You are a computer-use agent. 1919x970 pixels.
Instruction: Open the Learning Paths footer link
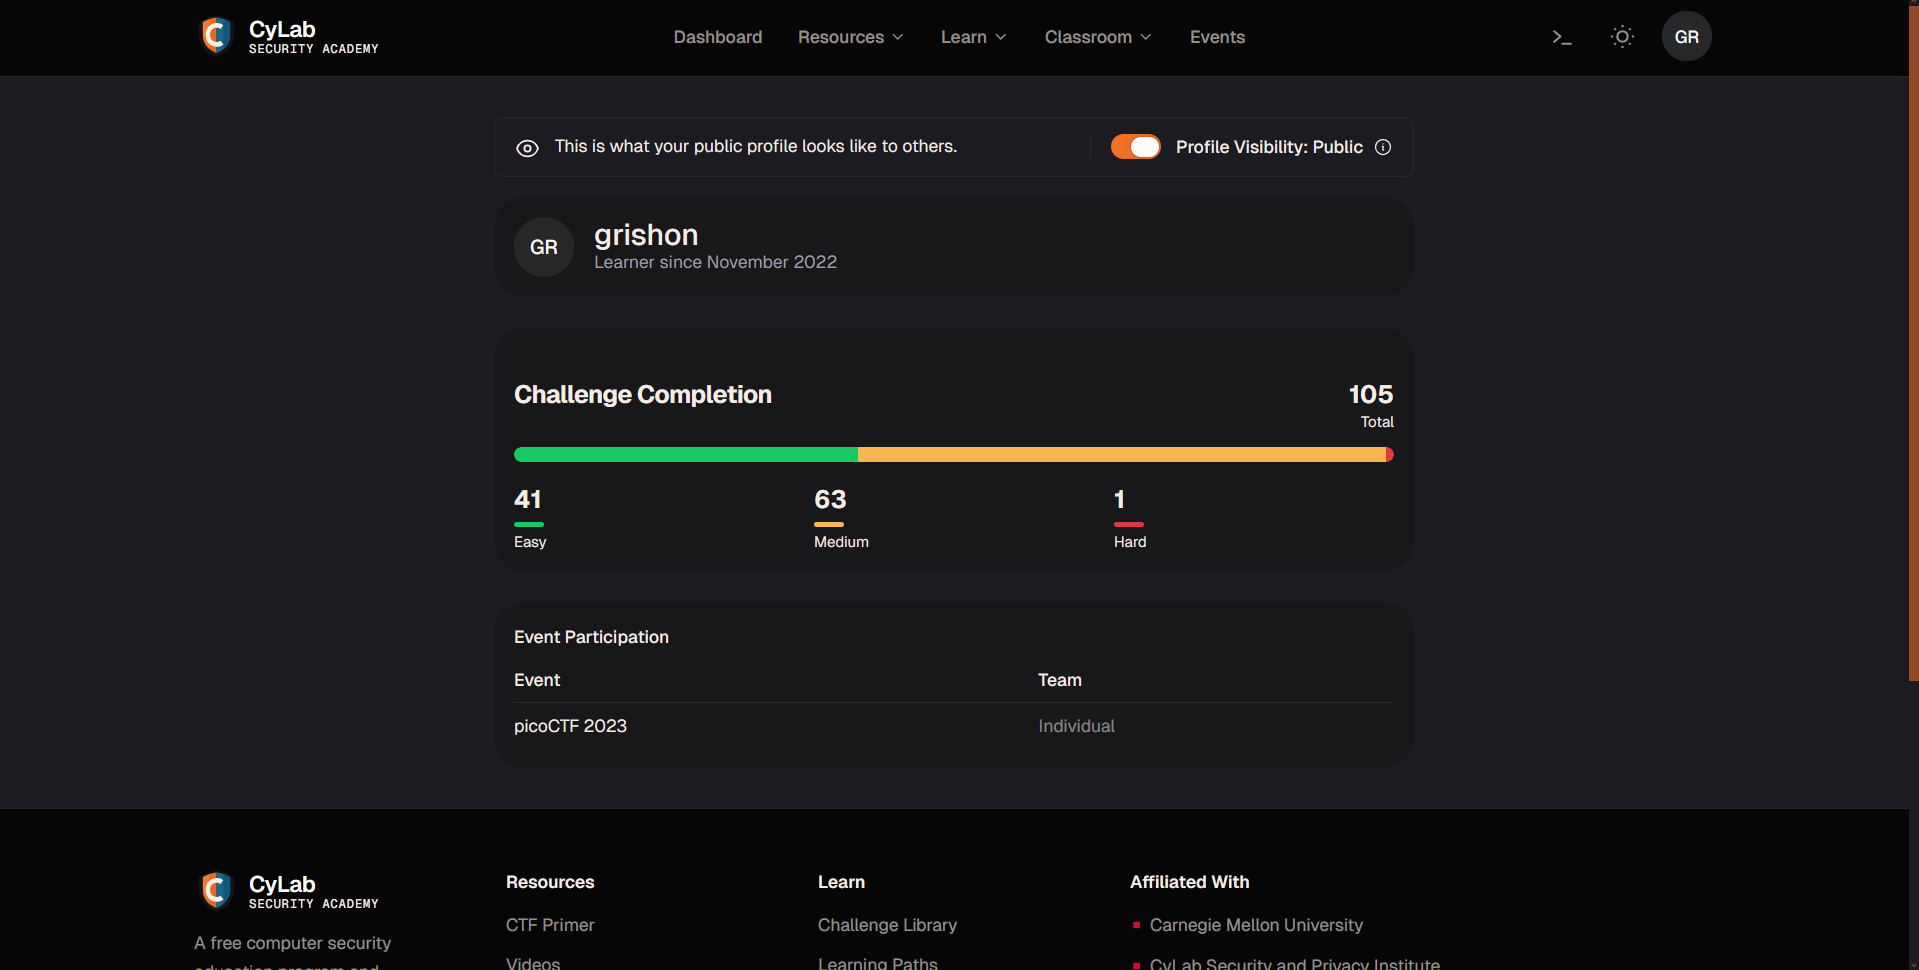tap(878, 963)
